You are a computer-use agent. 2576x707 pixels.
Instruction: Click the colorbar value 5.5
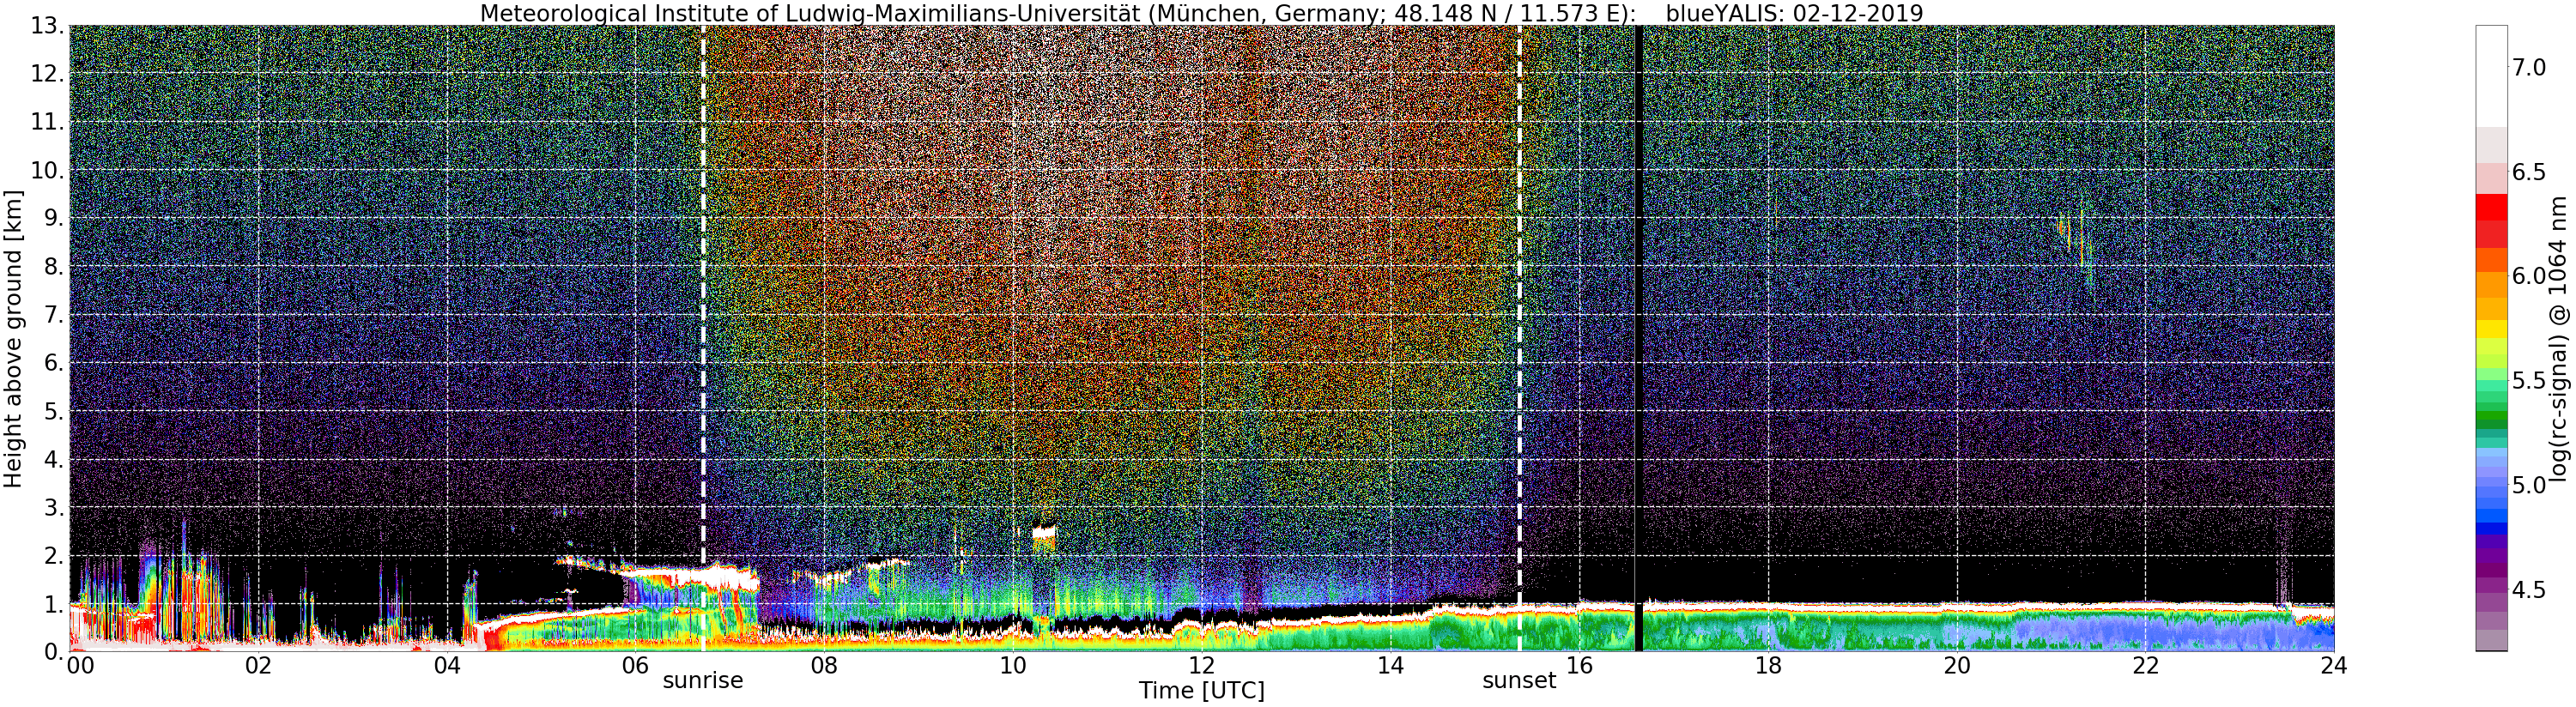[2528, 381]
